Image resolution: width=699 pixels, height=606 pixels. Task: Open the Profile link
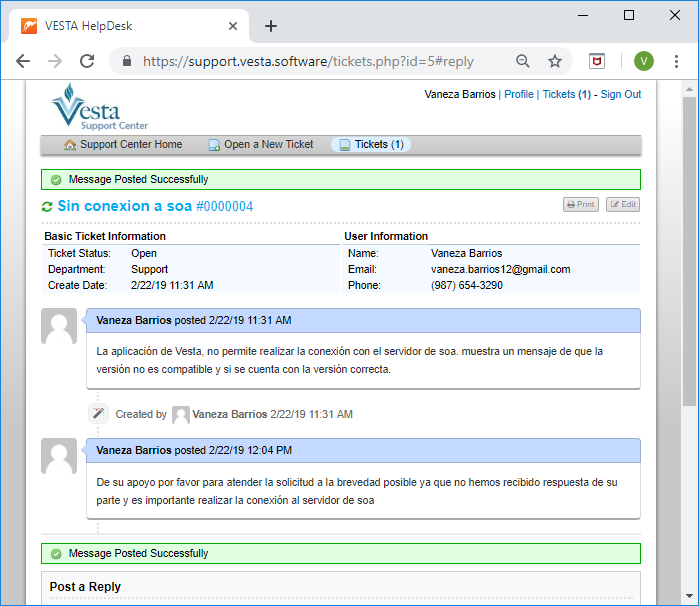pos(518,94)
